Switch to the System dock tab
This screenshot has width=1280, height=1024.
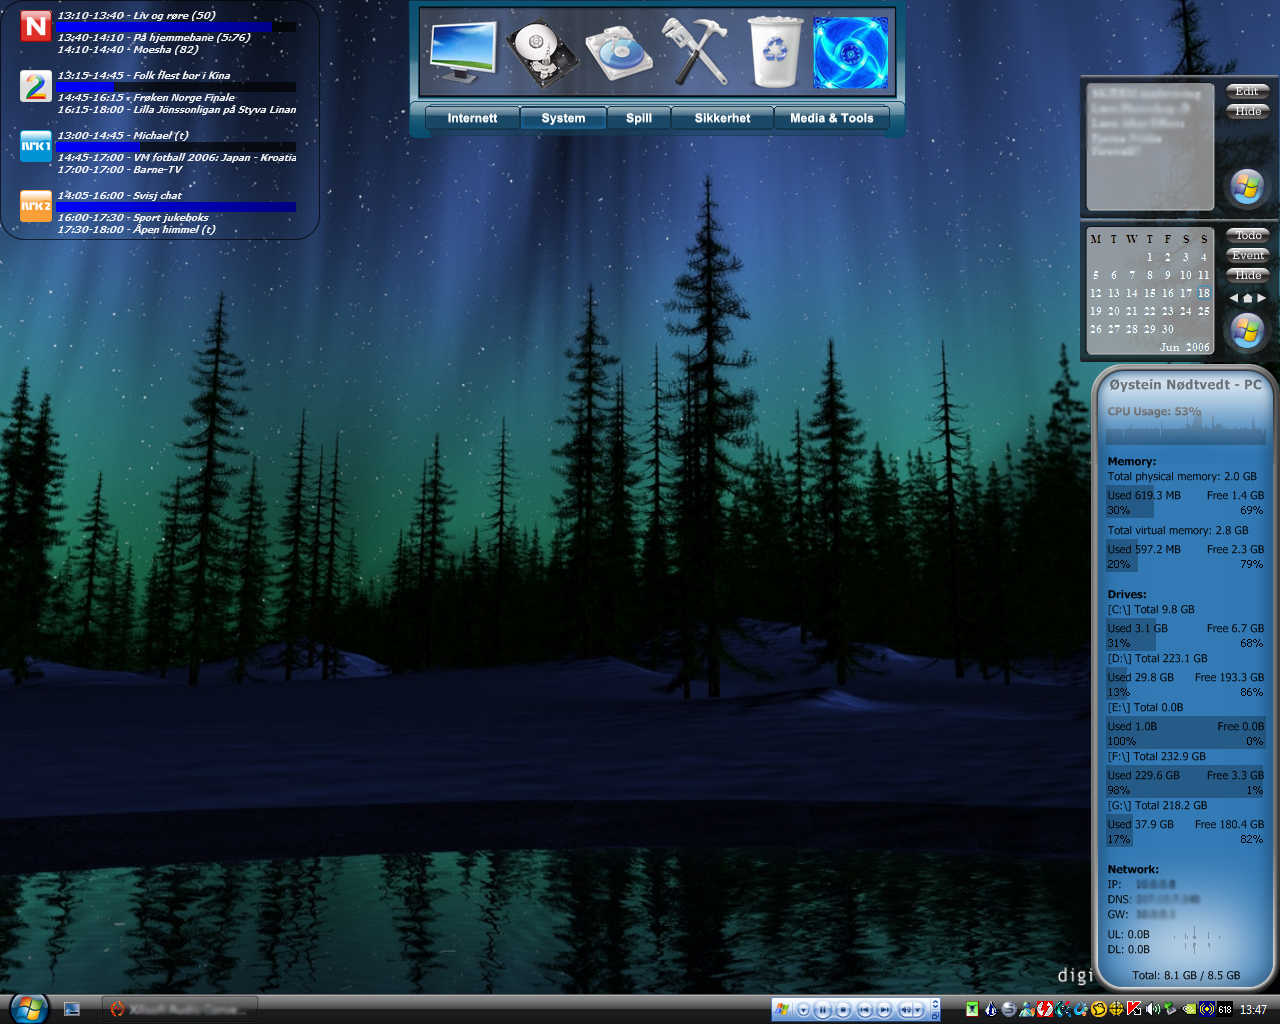pyautogui.click(x=563, y=118)
